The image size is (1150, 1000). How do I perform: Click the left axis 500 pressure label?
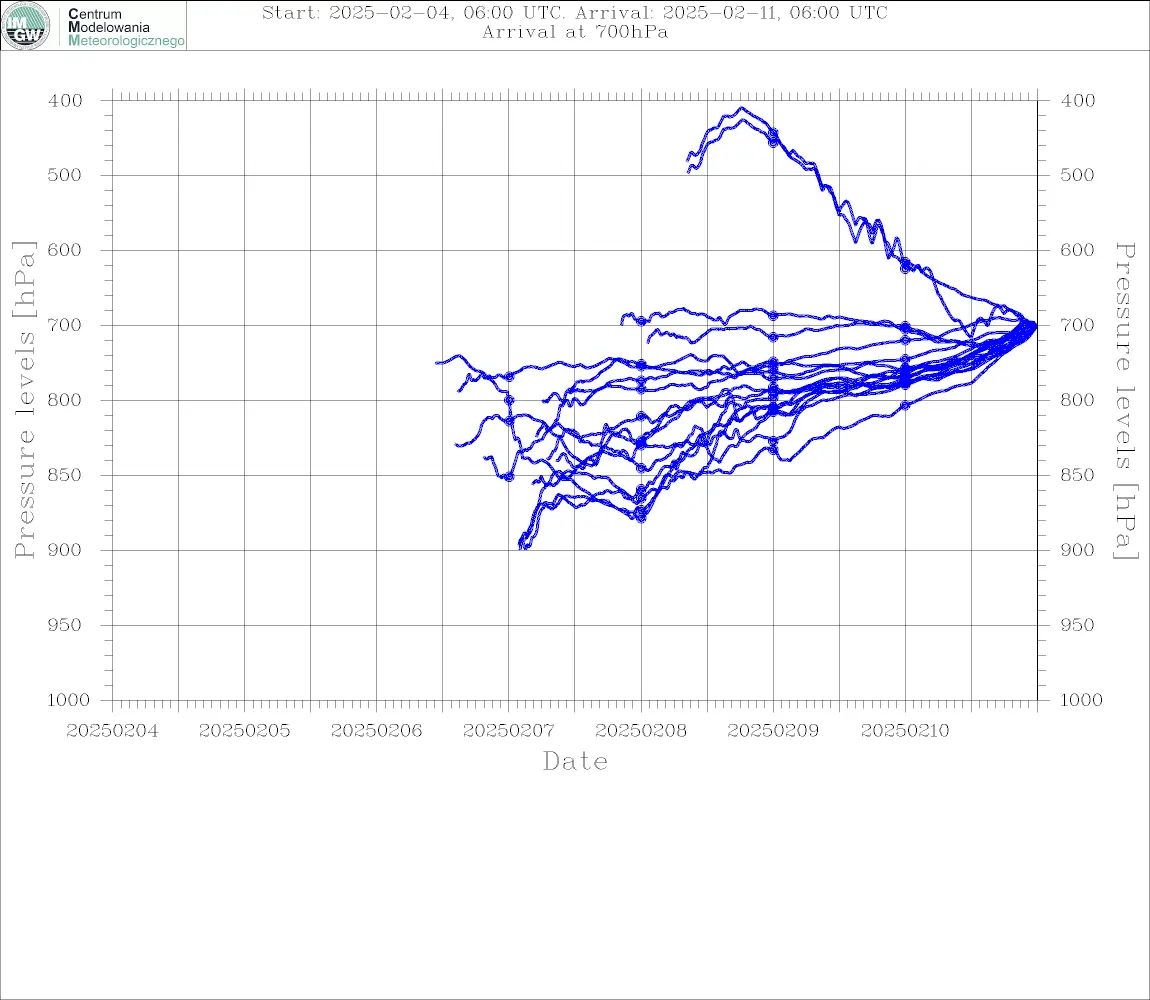[65, 175]
